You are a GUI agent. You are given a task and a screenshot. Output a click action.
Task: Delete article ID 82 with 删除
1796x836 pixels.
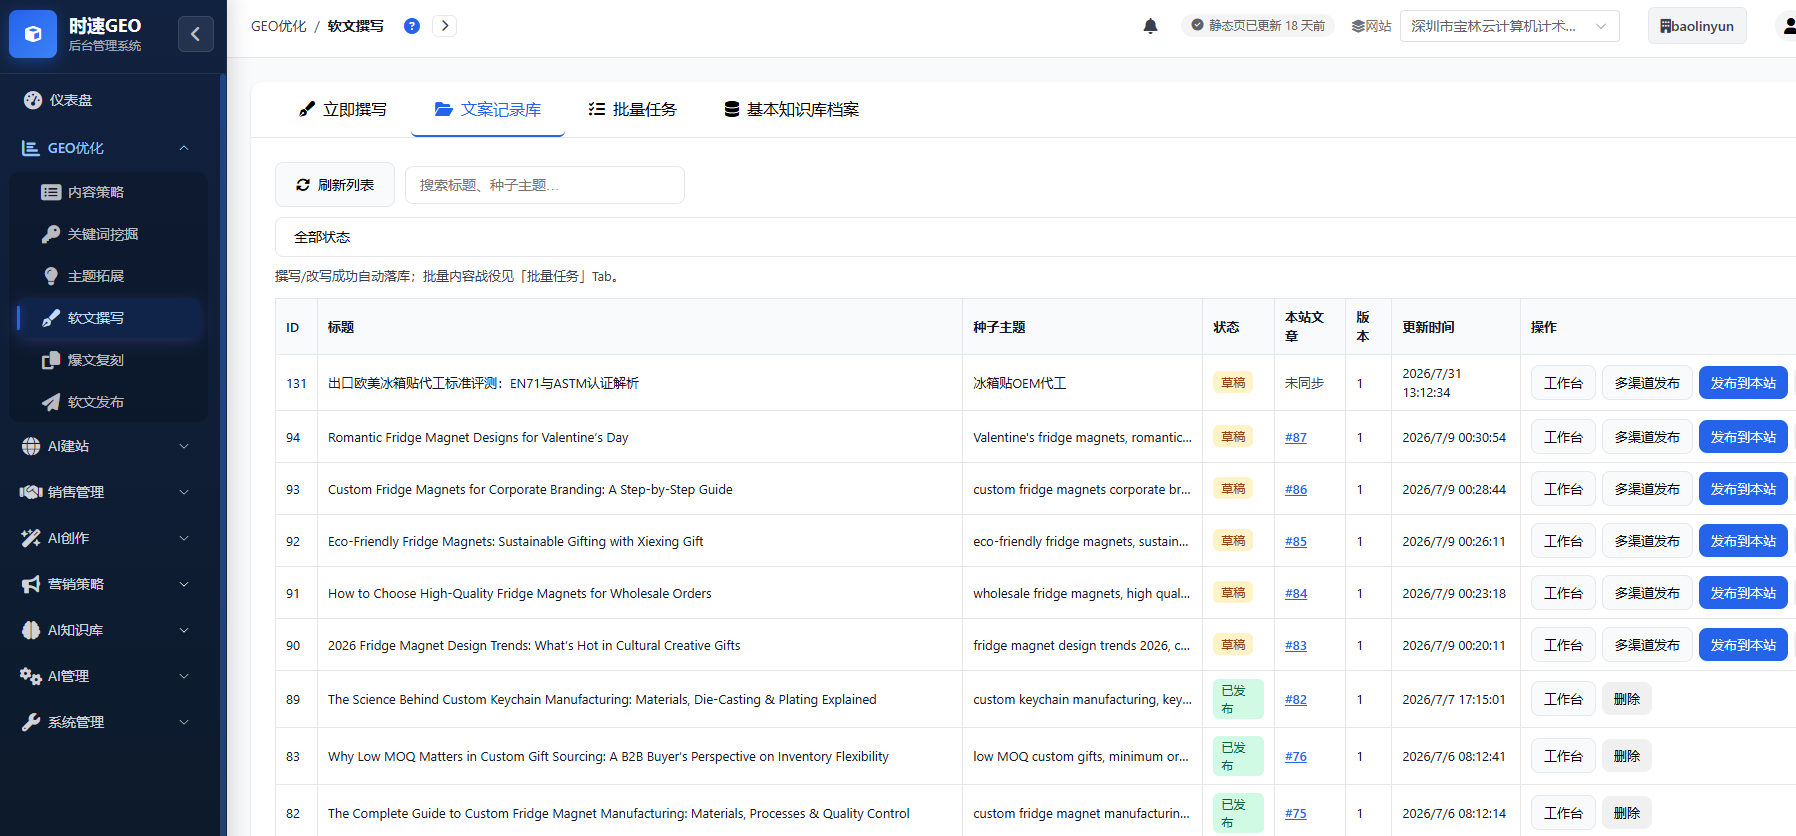(1627, 813)
